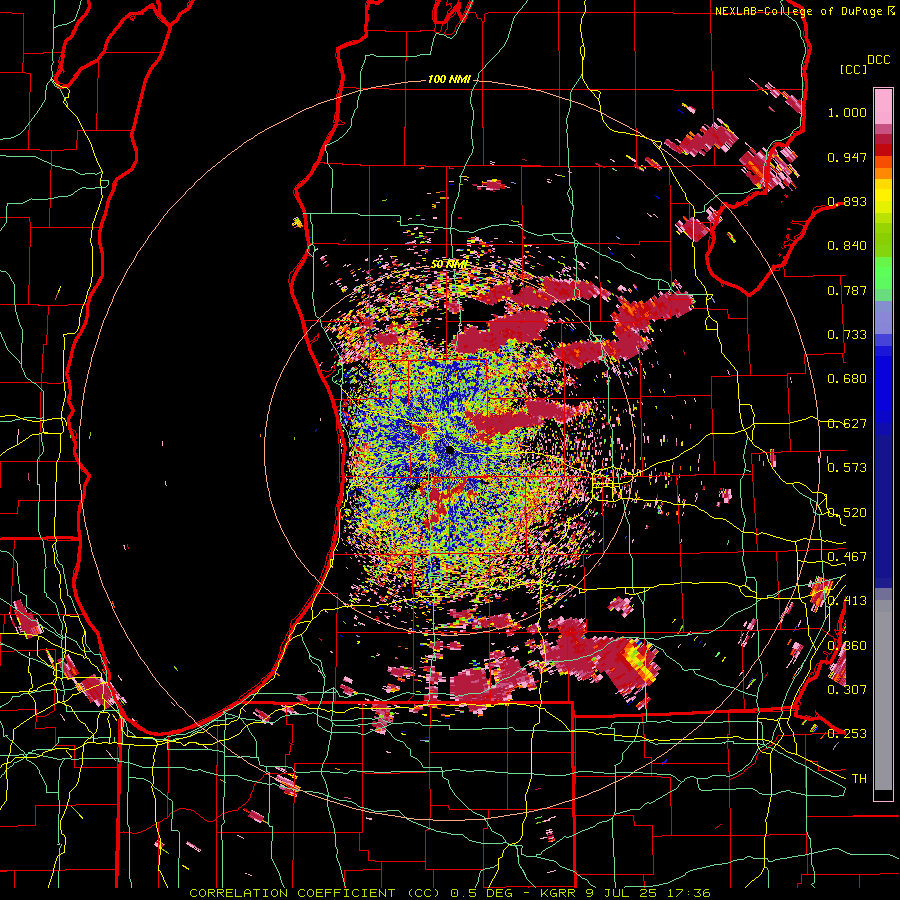Select the 0.947 scale value
The width and height of the screenshot is (900, 900).
[847, 157]
